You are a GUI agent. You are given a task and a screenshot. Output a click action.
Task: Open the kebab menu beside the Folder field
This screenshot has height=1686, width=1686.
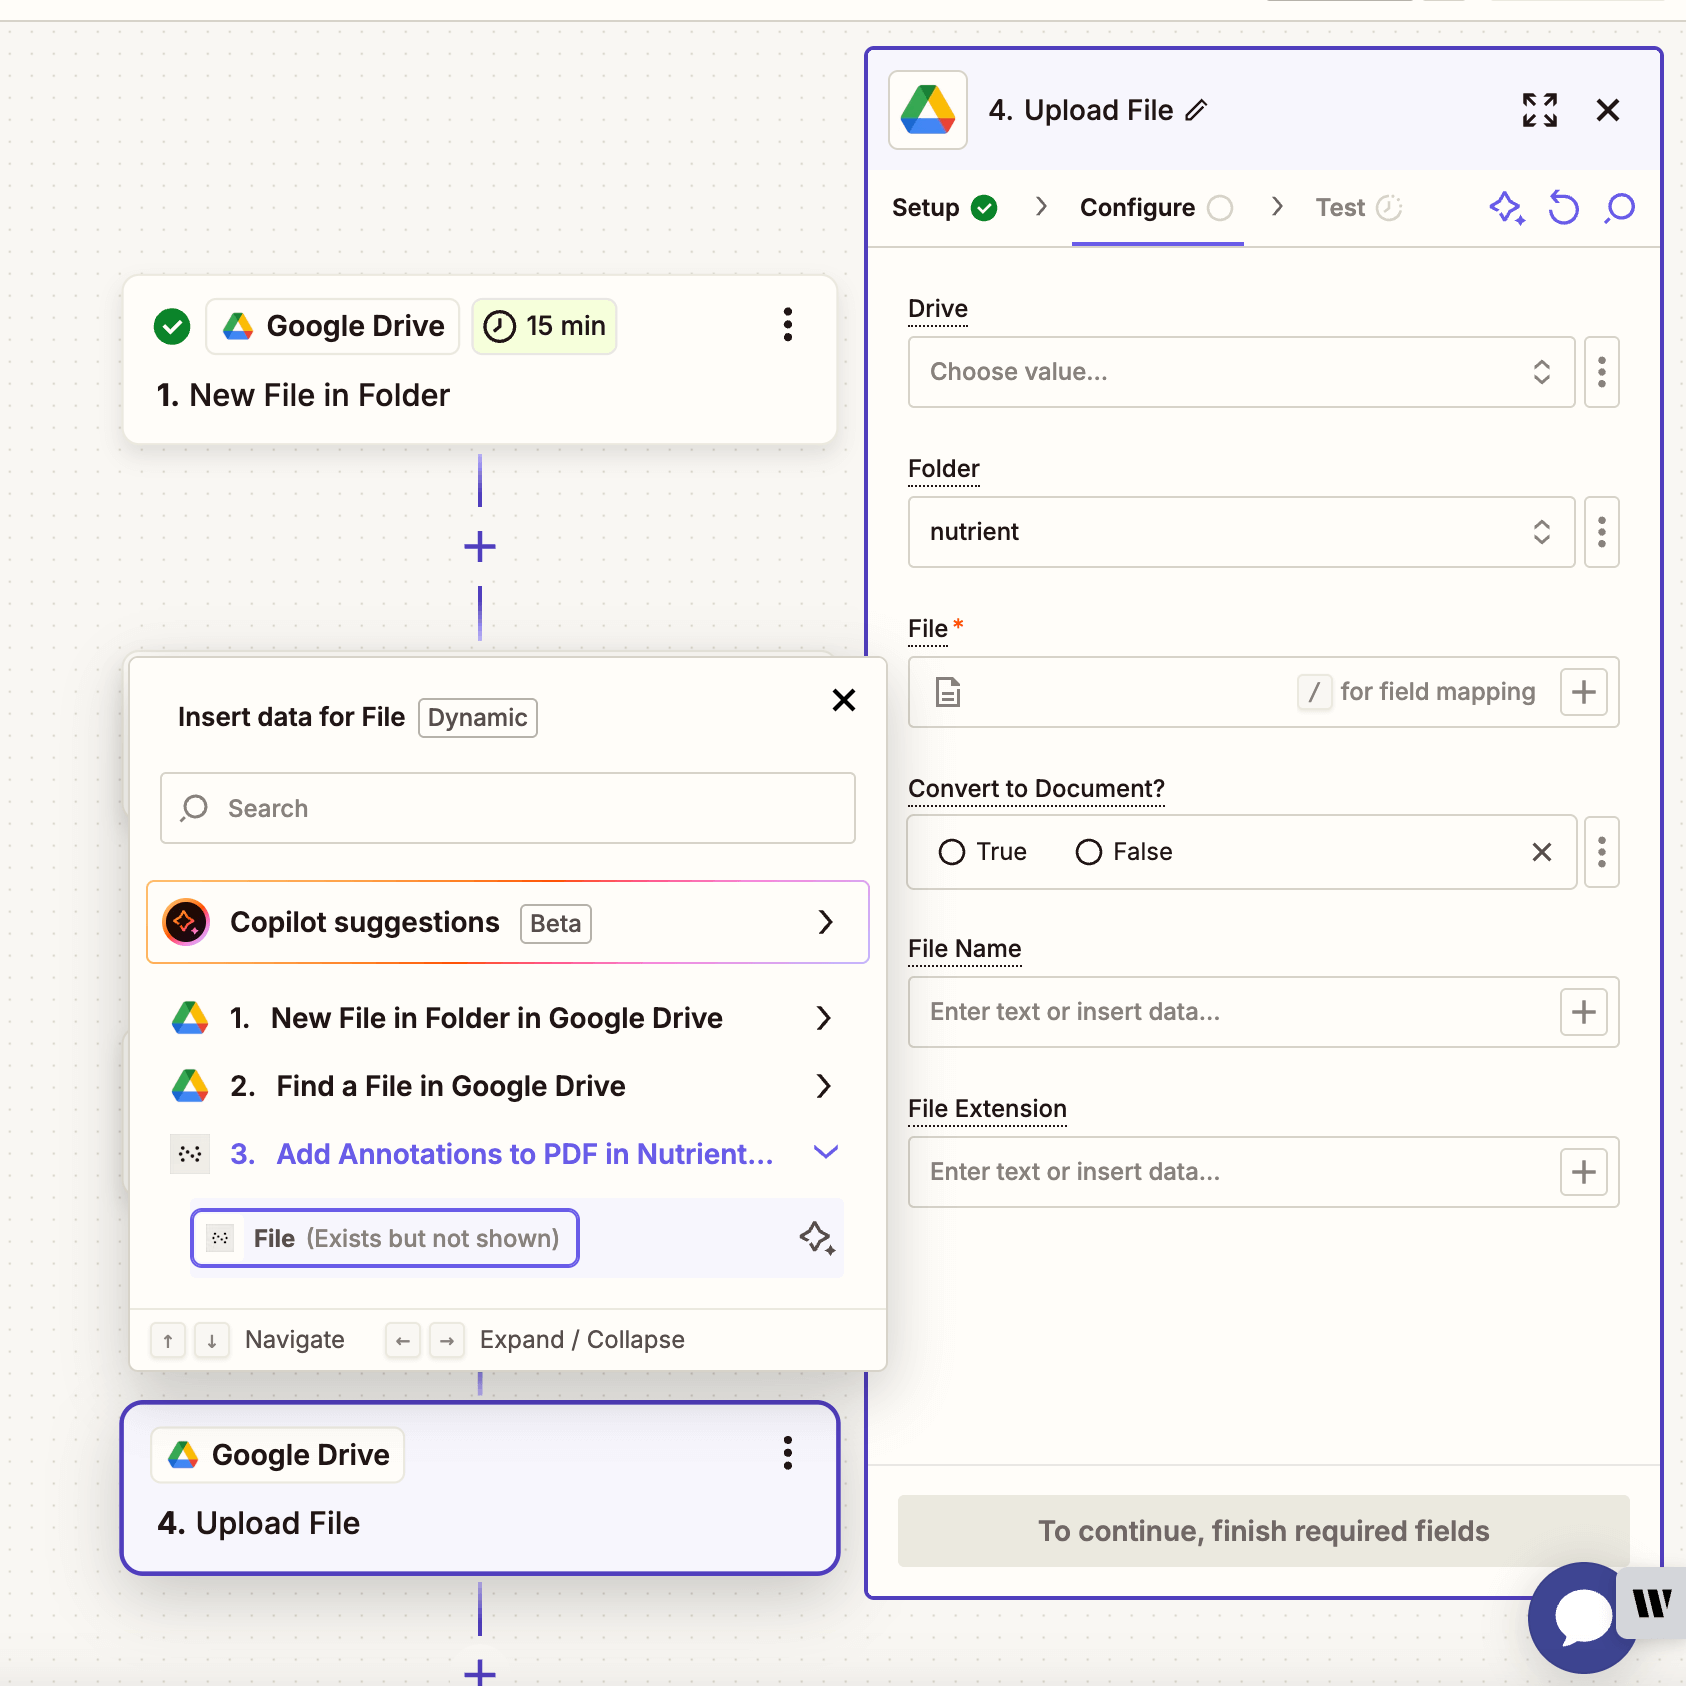click(1601, 532)
